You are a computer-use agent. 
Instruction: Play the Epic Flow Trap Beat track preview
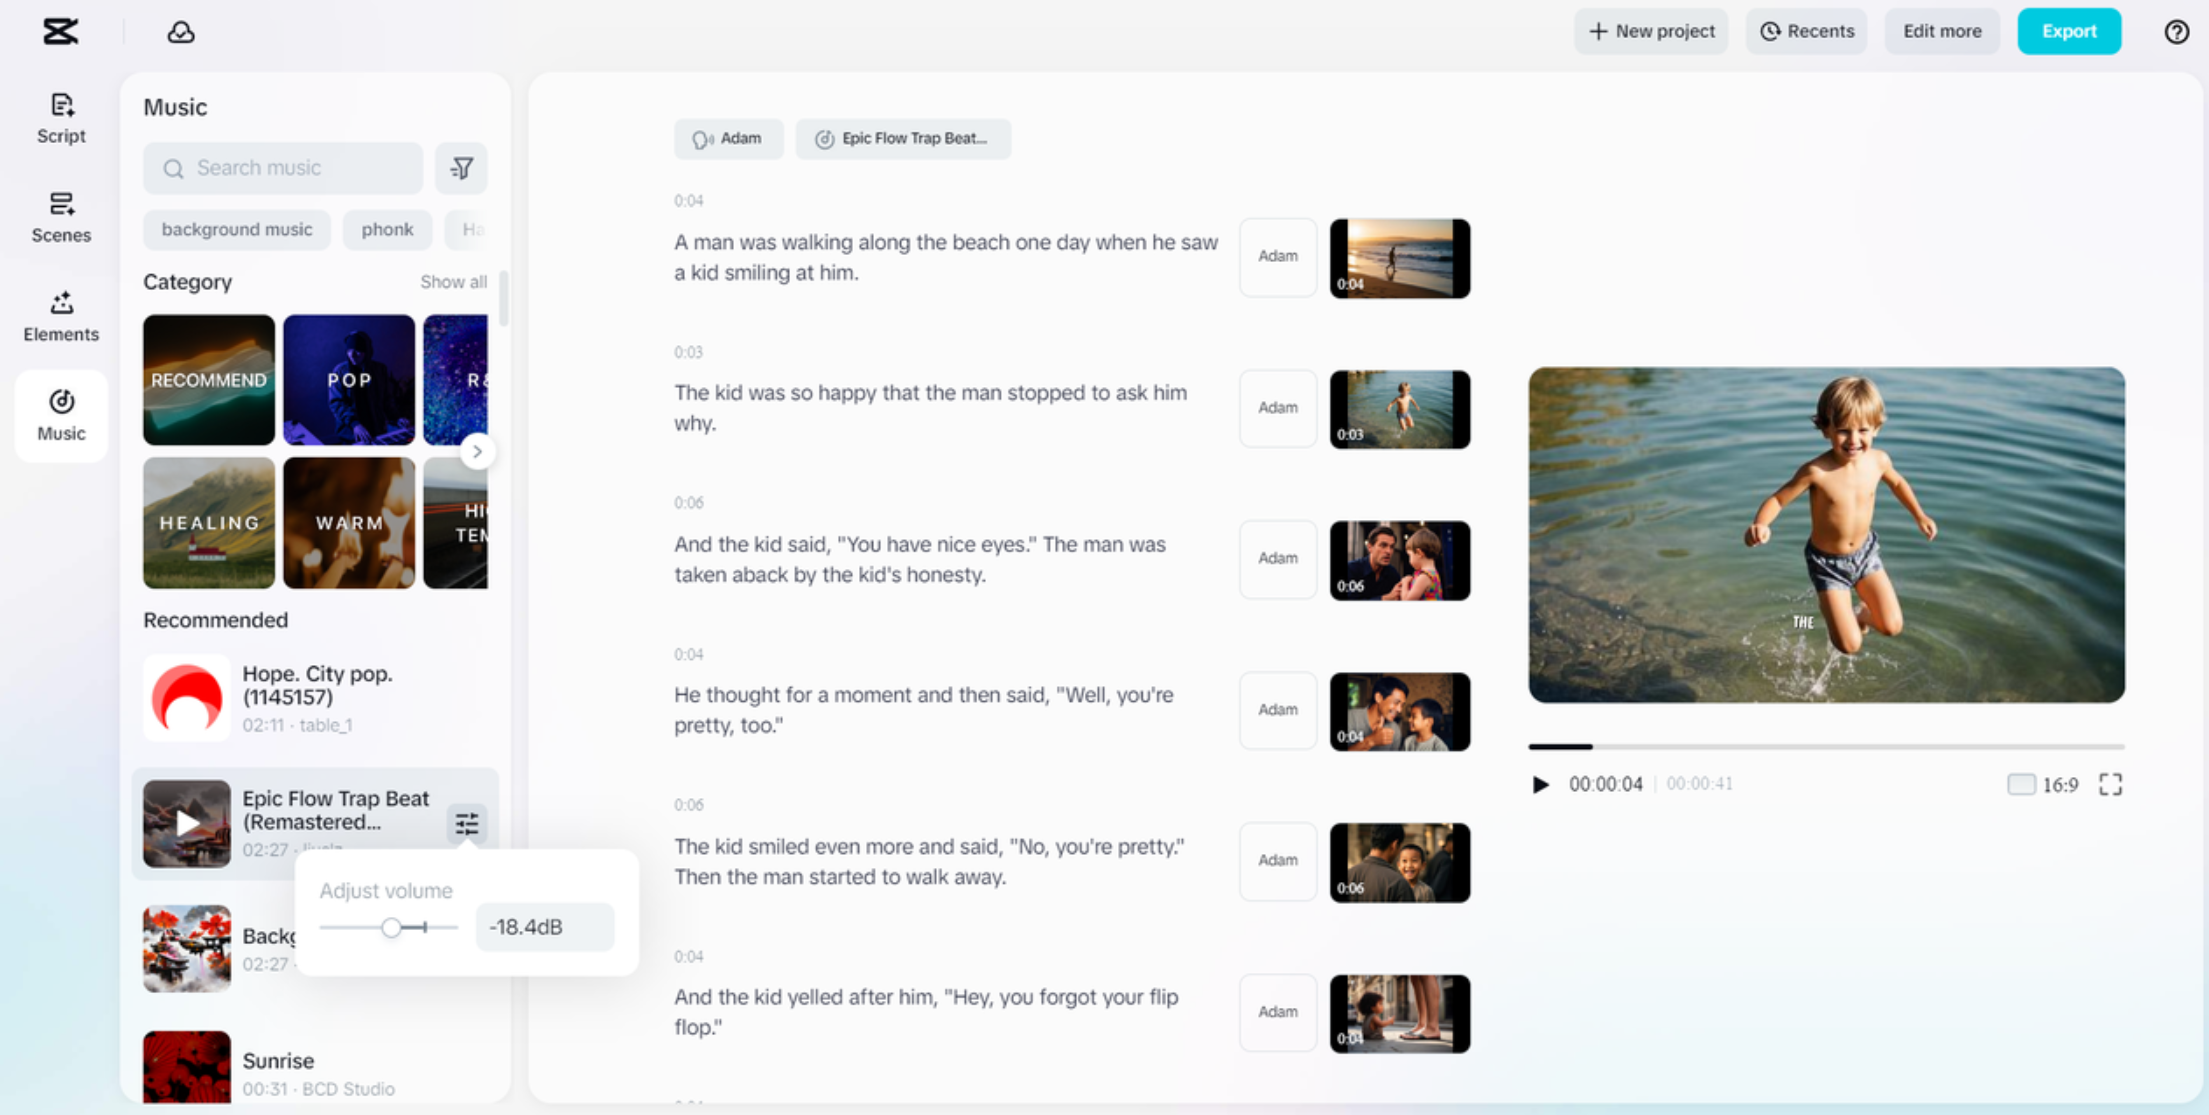coord(186,822)
